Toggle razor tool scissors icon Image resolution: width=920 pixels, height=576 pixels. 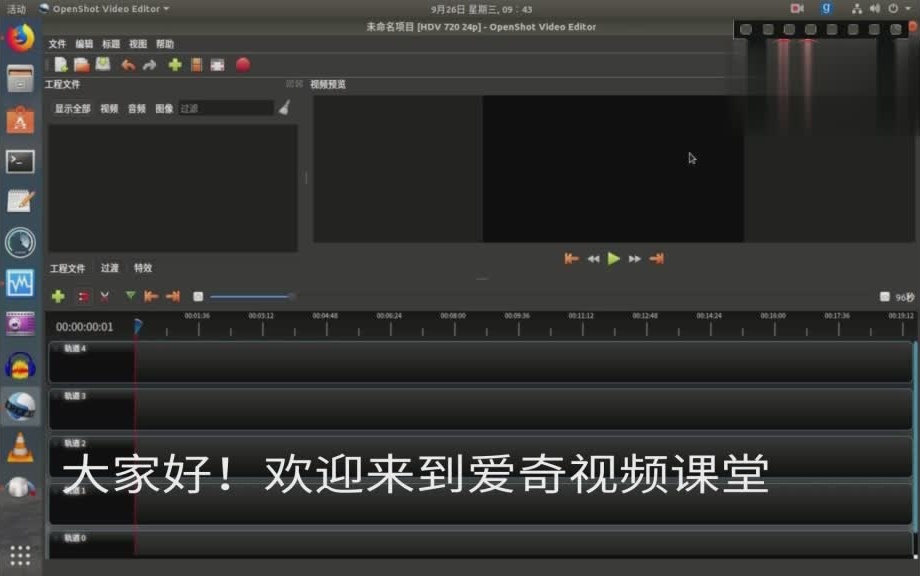105,297
